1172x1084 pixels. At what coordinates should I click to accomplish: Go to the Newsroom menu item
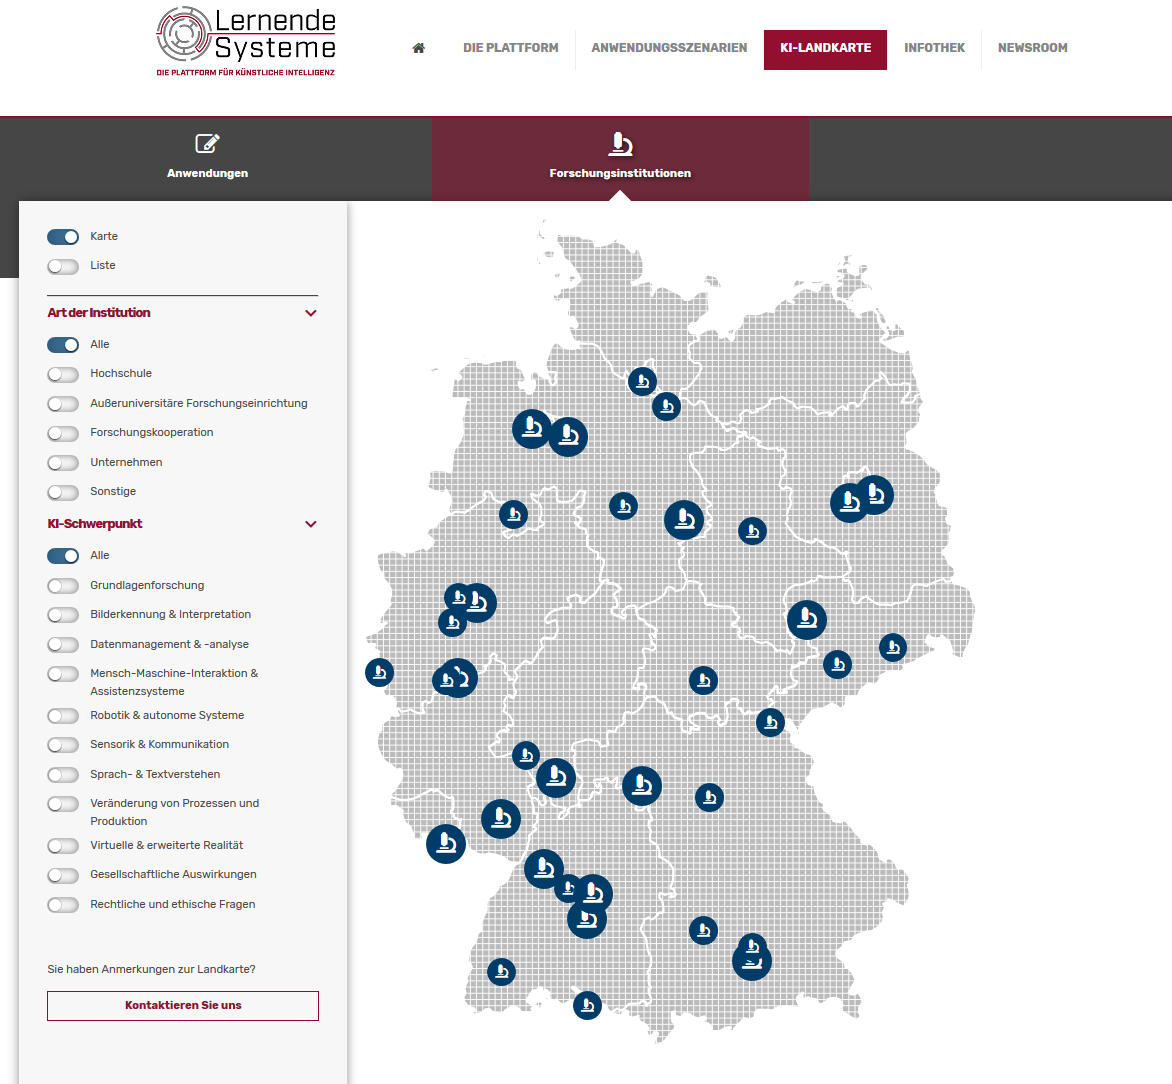tap(1032, 48)
